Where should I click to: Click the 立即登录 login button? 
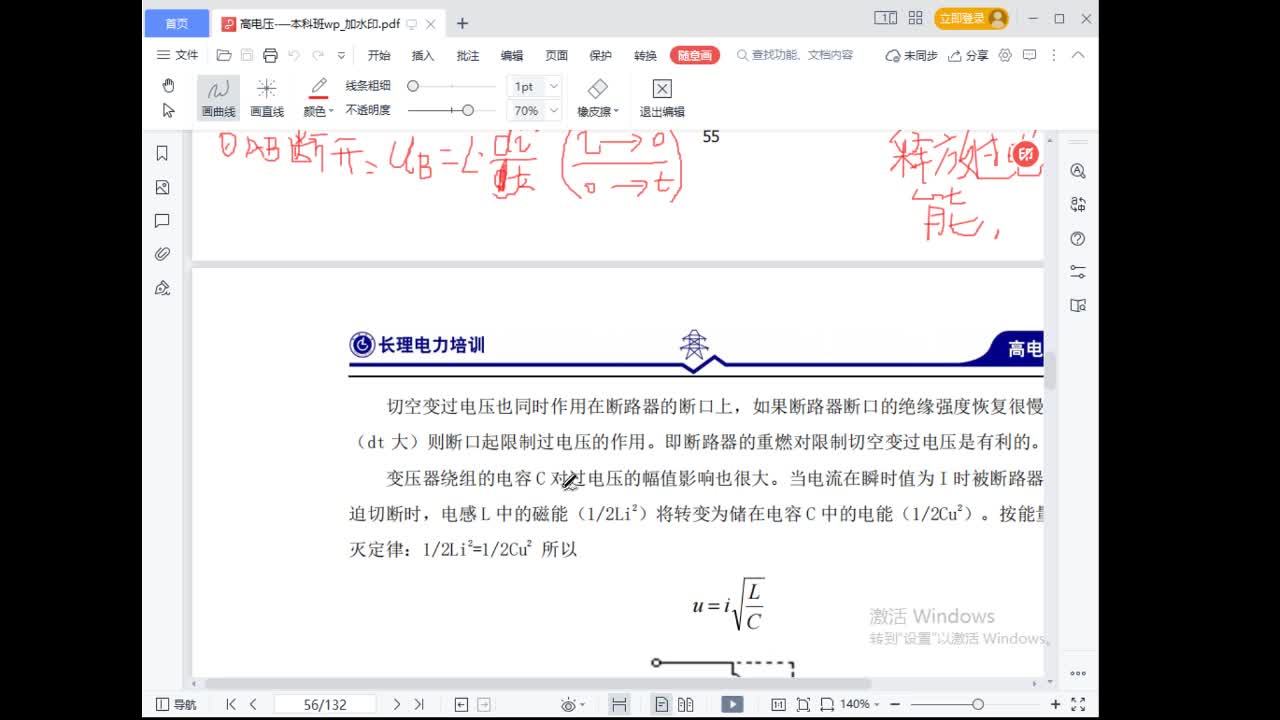click(971, 19)
